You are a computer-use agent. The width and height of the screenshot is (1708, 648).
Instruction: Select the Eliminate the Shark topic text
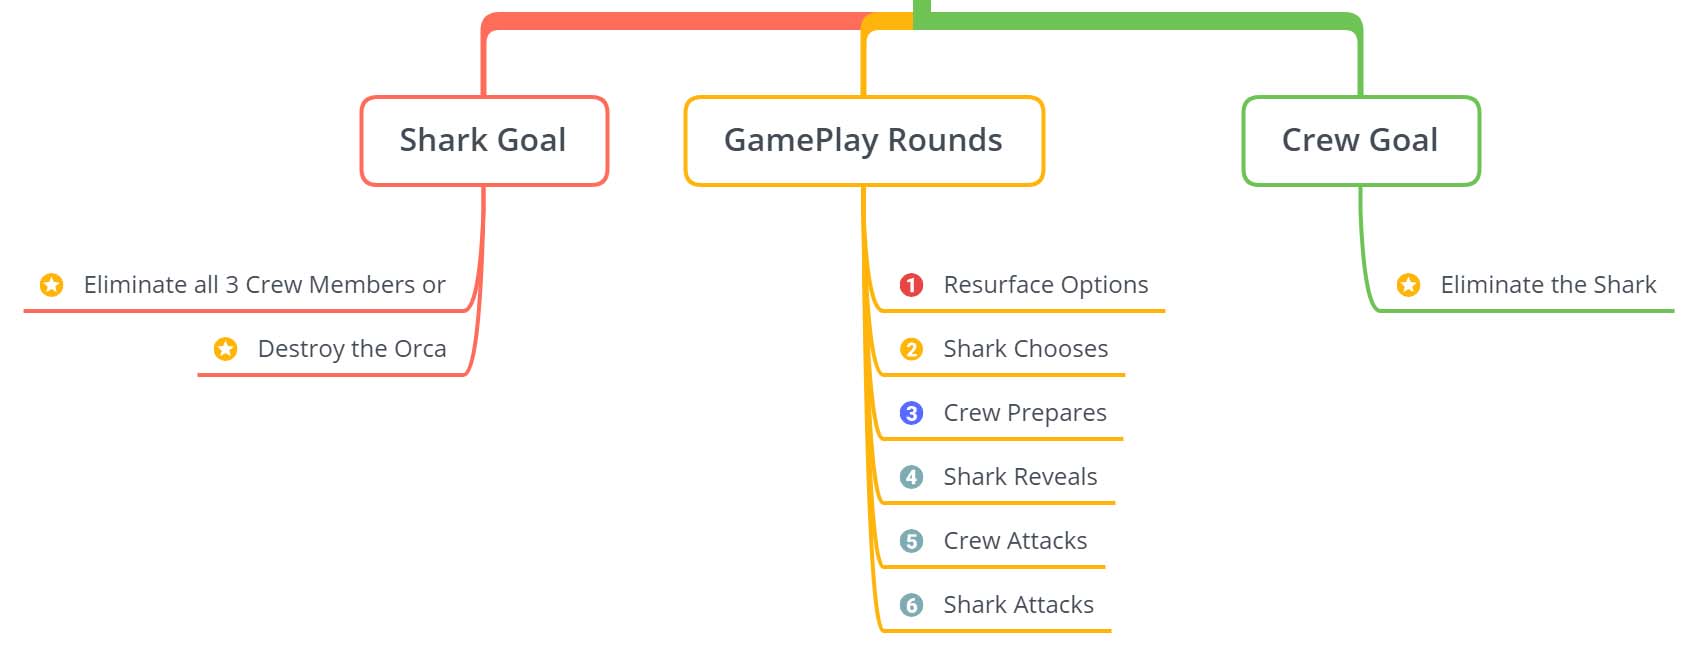1548,285
